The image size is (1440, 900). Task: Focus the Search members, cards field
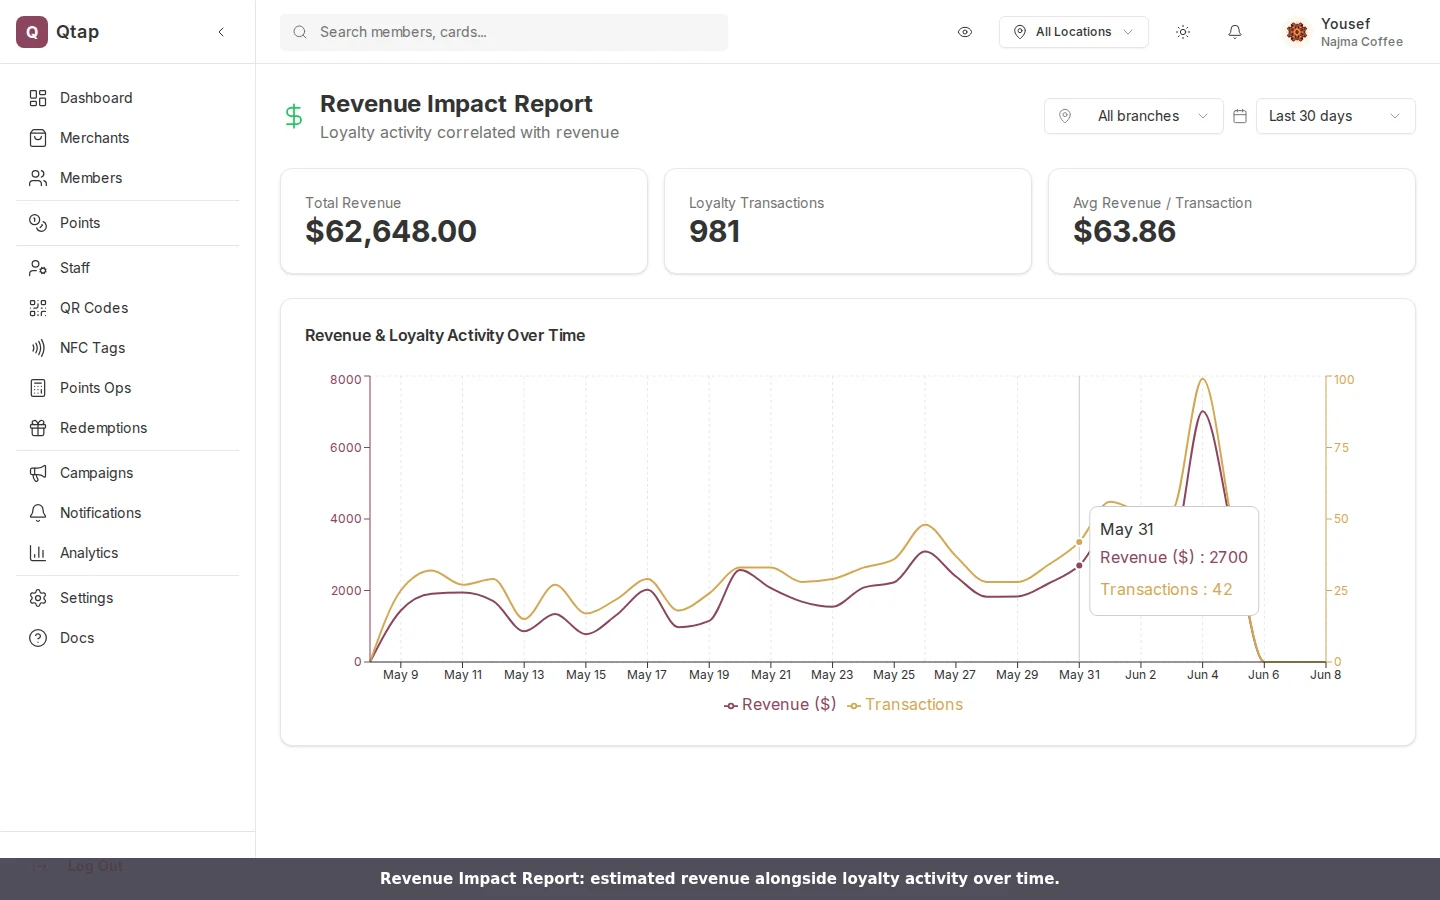coord(504,32)
